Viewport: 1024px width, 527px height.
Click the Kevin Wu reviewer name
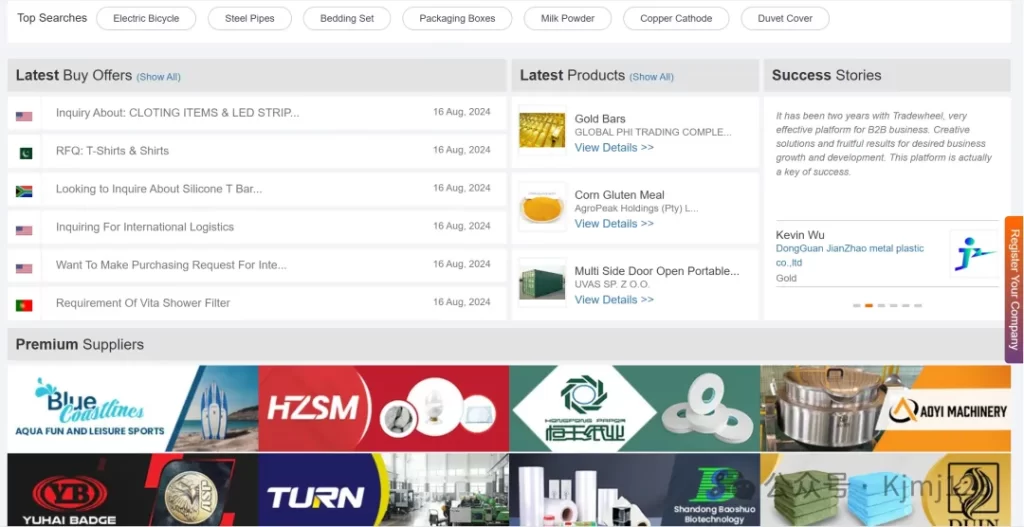[800, 235]
